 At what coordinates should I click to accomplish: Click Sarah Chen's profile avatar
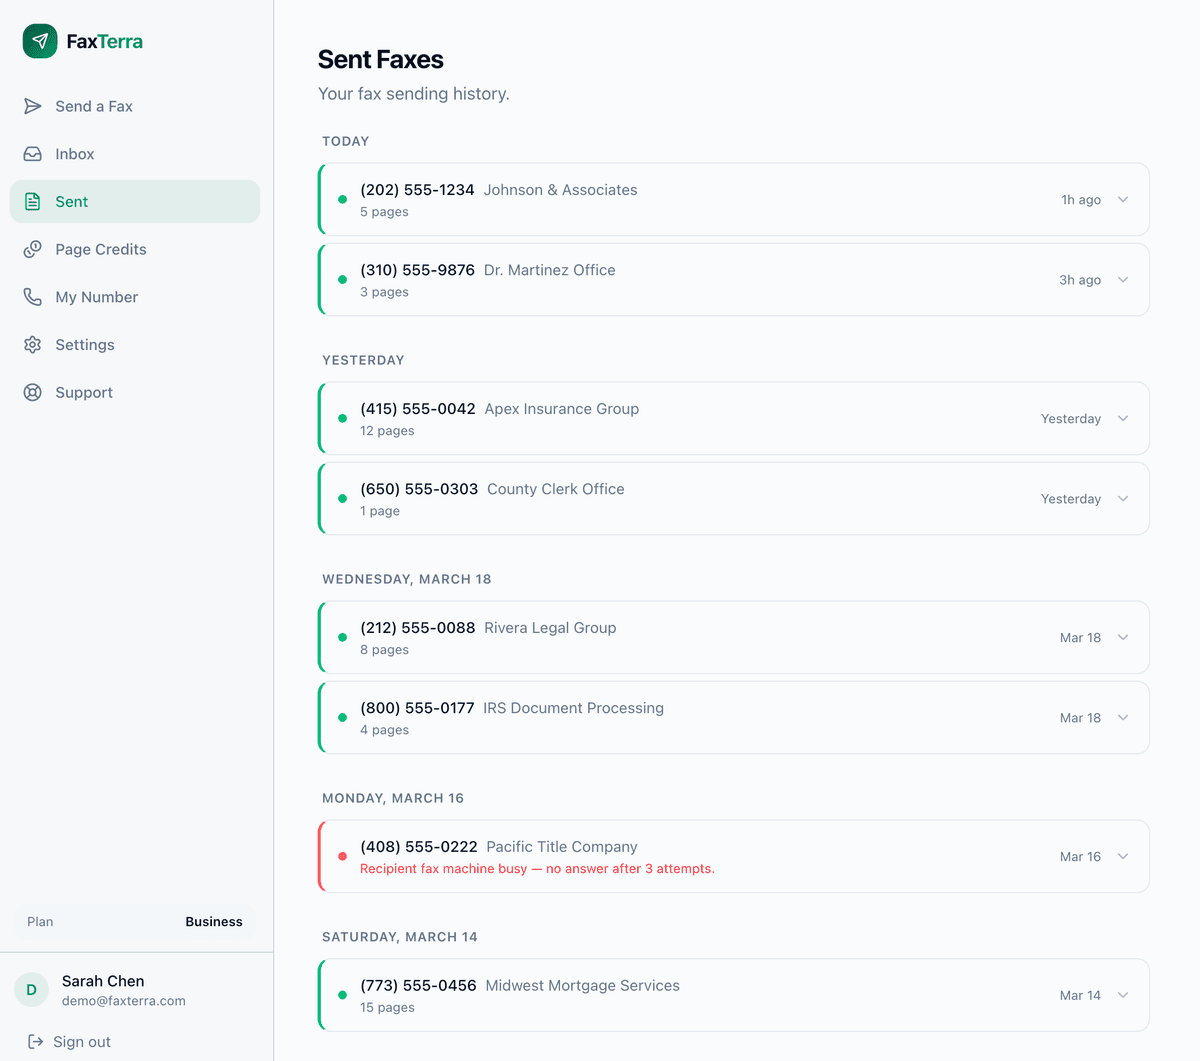point(31,989)
